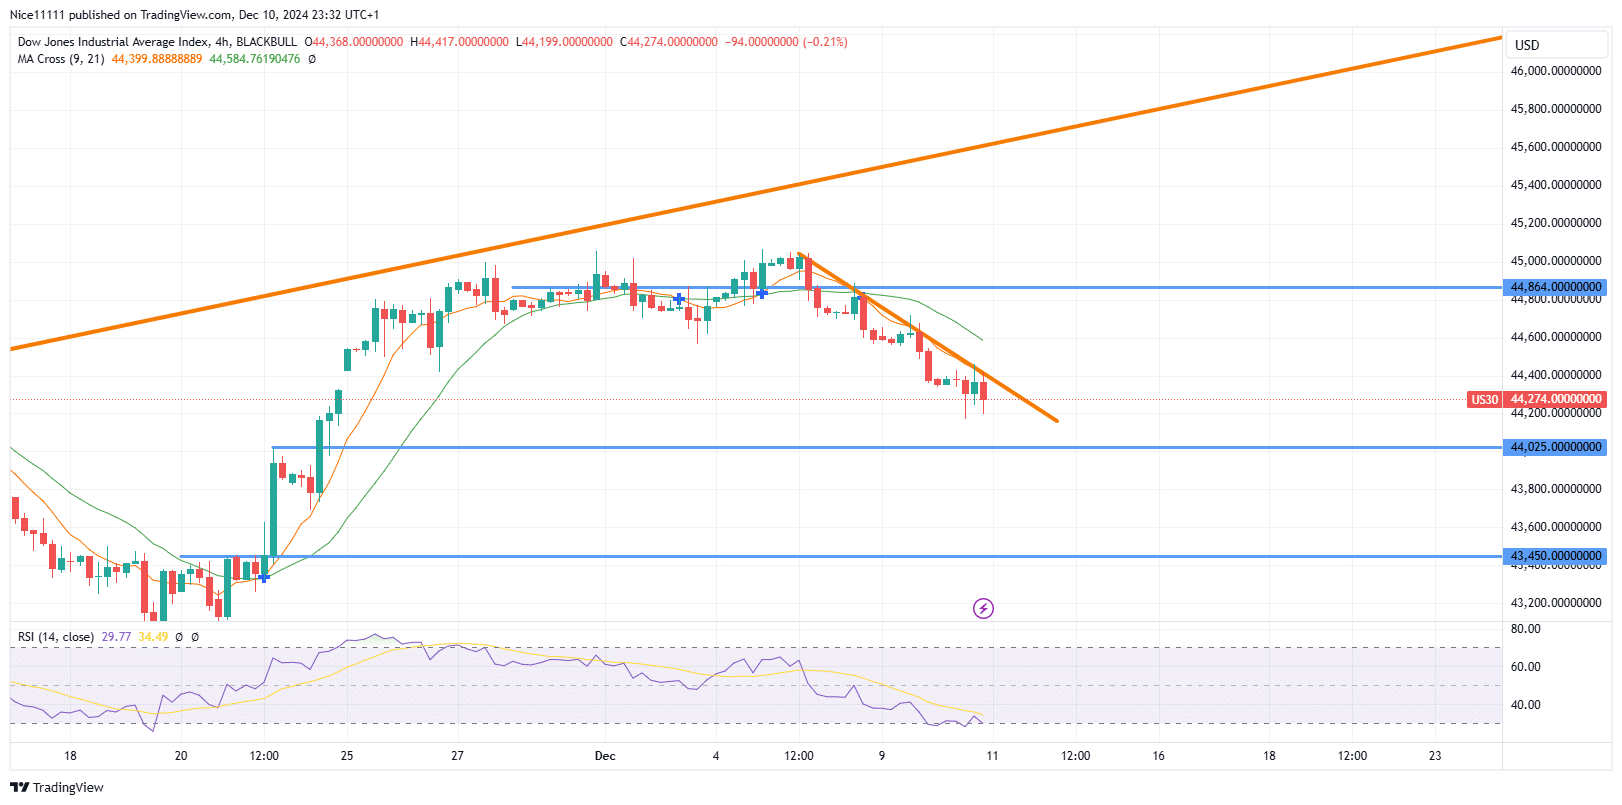
Task: Select the 44,864 blue level price label
Action: pos(1556,287)
